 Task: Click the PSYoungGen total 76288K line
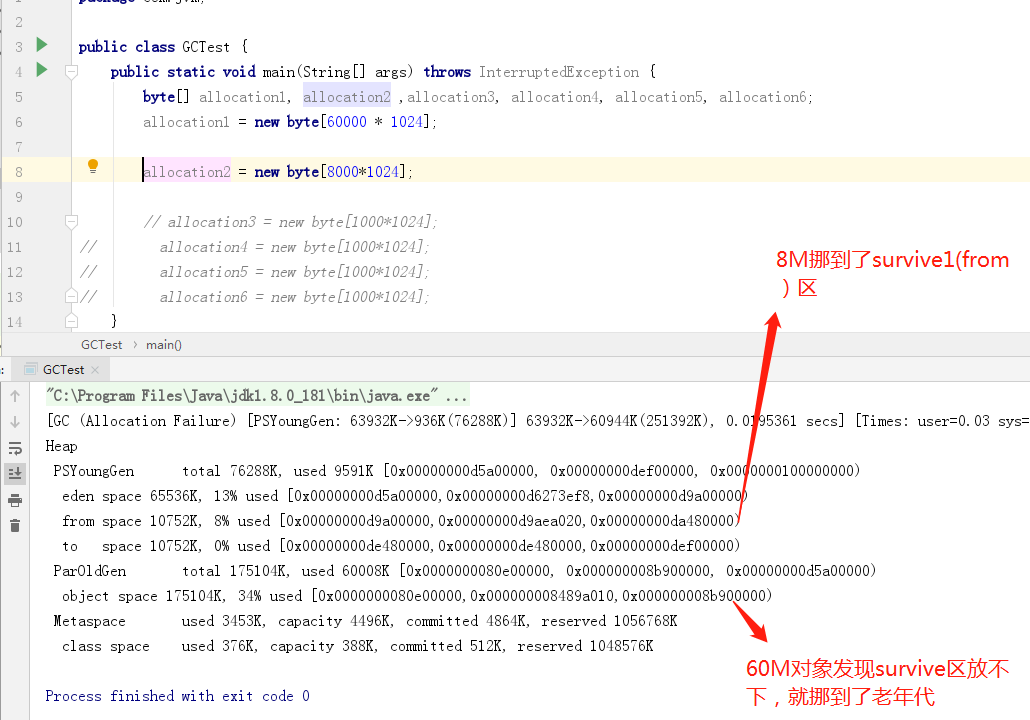pos(456,471)
